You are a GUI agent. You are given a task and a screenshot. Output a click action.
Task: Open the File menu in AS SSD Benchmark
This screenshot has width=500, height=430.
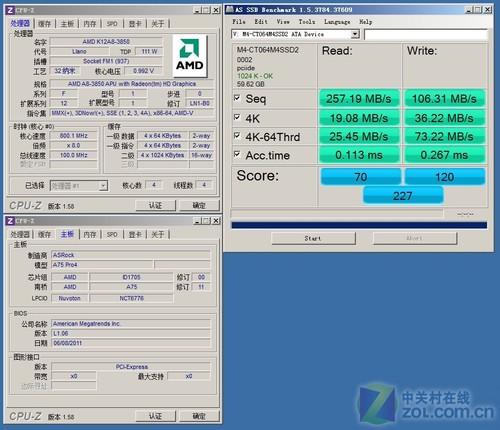239,22
